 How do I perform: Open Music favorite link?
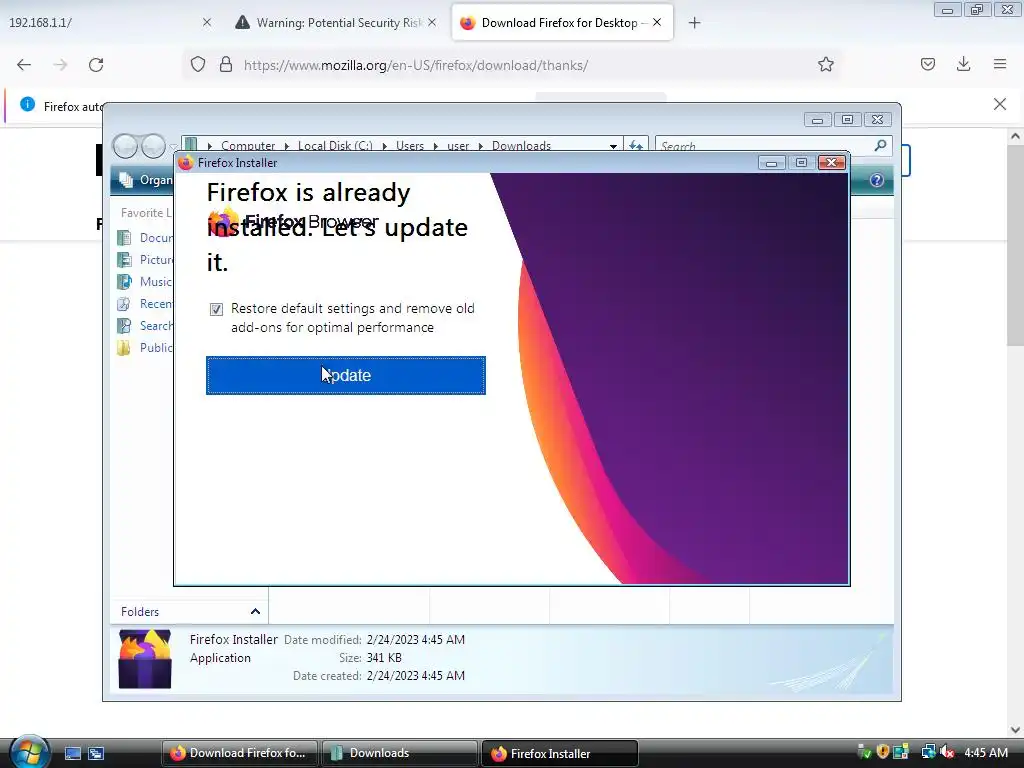145,281
